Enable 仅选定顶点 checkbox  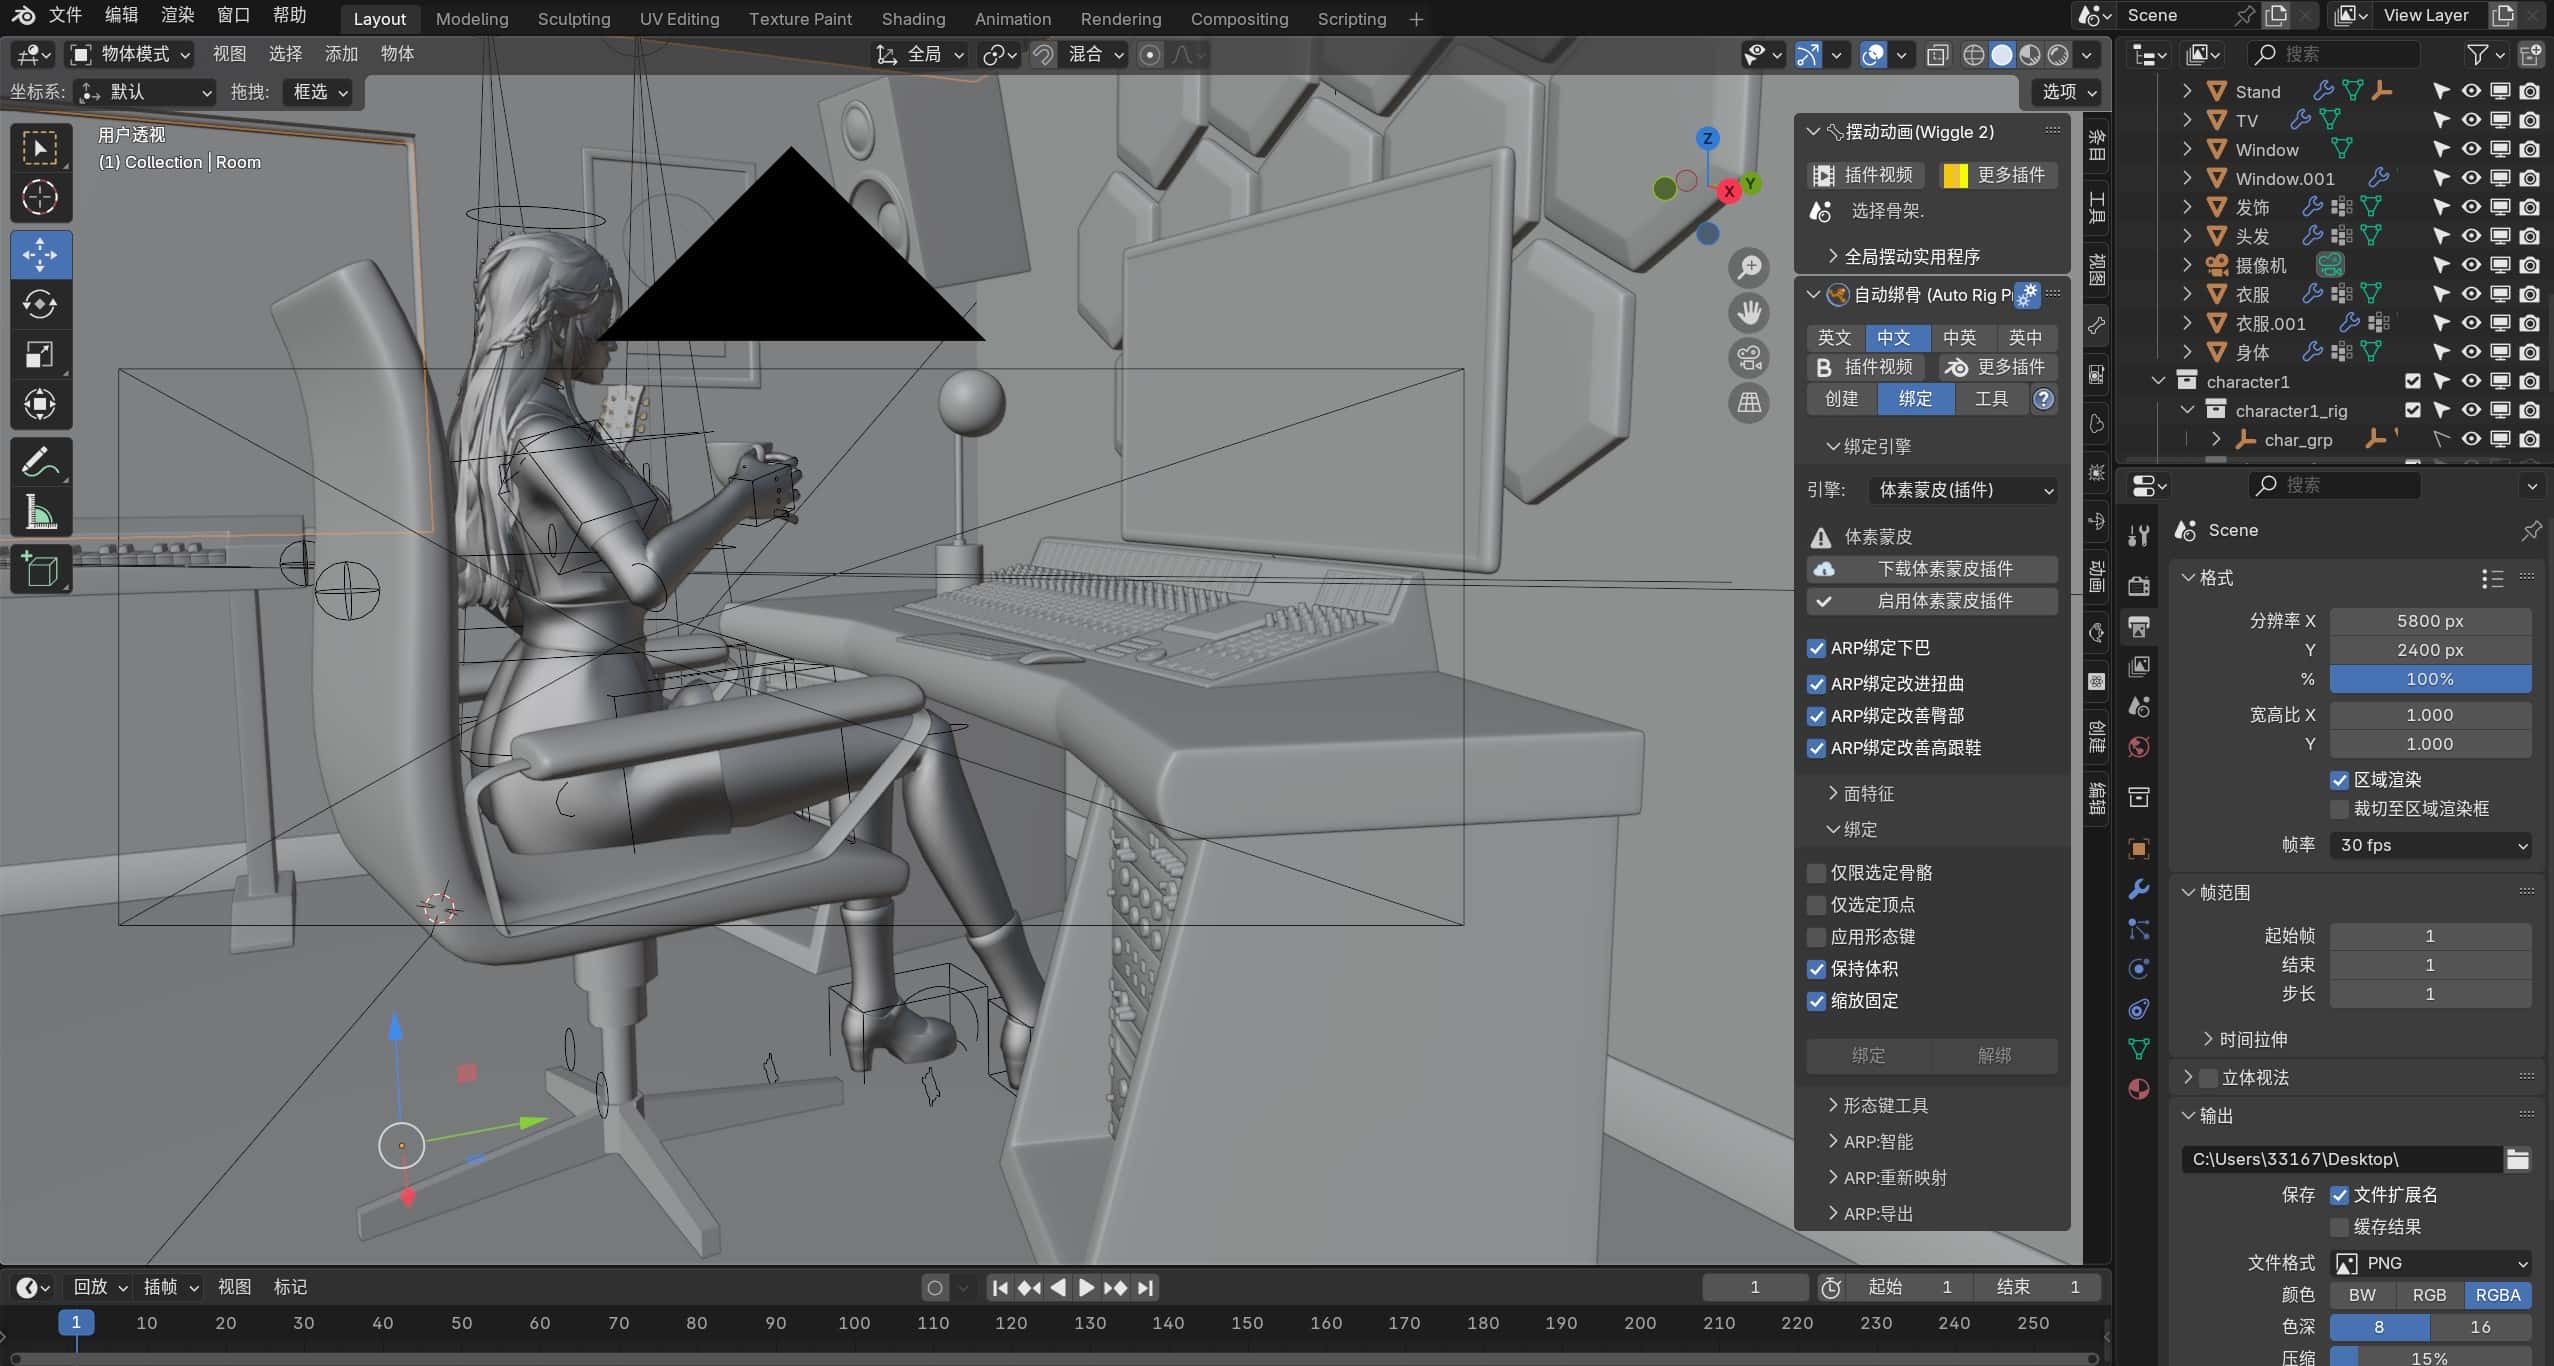[x=1817, y=905]
